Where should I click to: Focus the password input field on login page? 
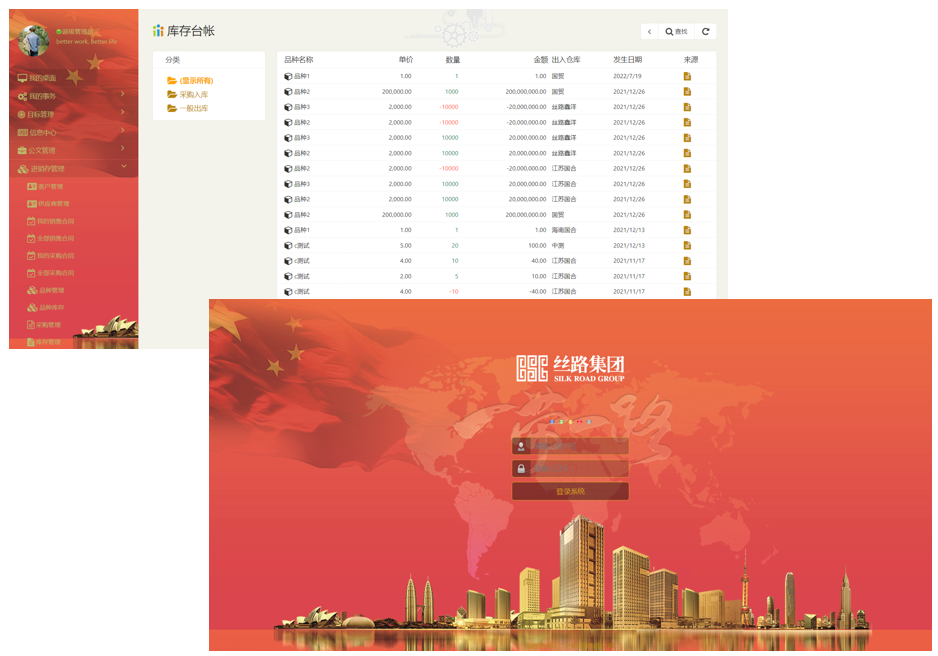pyautogui.click(x=570, y=469)
